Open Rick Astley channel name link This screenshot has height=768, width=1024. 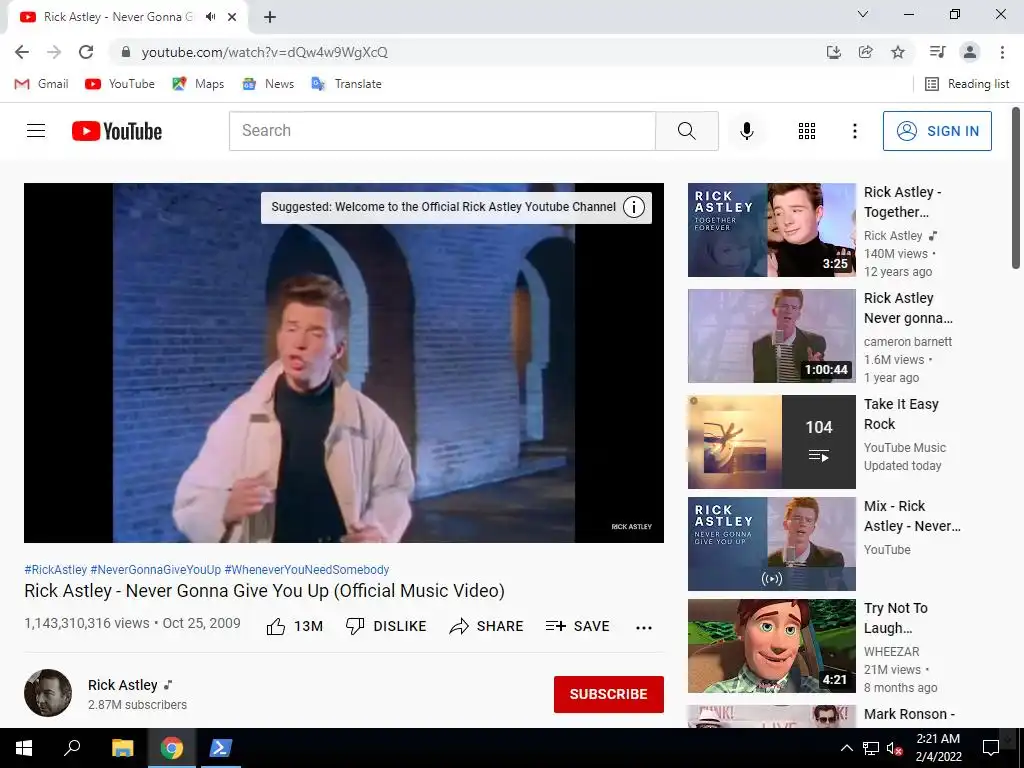123,685
